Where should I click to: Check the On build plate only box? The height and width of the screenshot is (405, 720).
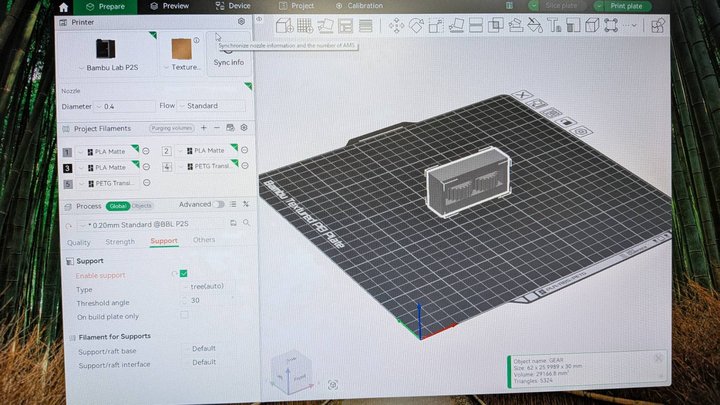[184, 315]
